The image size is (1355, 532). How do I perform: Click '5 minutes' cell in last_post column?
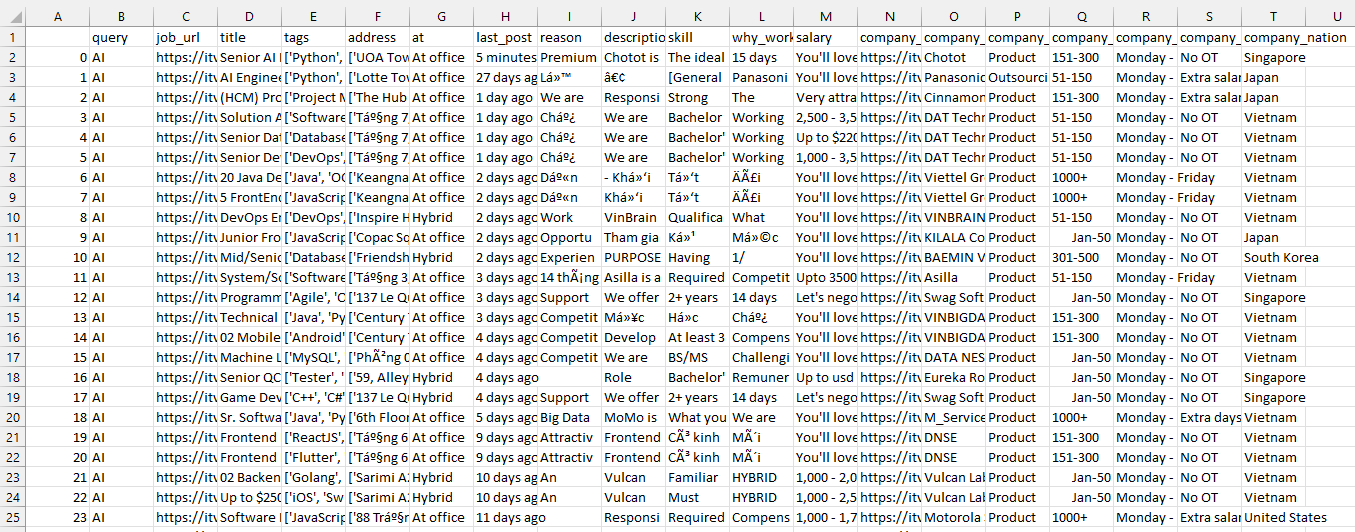click(505, 57)
